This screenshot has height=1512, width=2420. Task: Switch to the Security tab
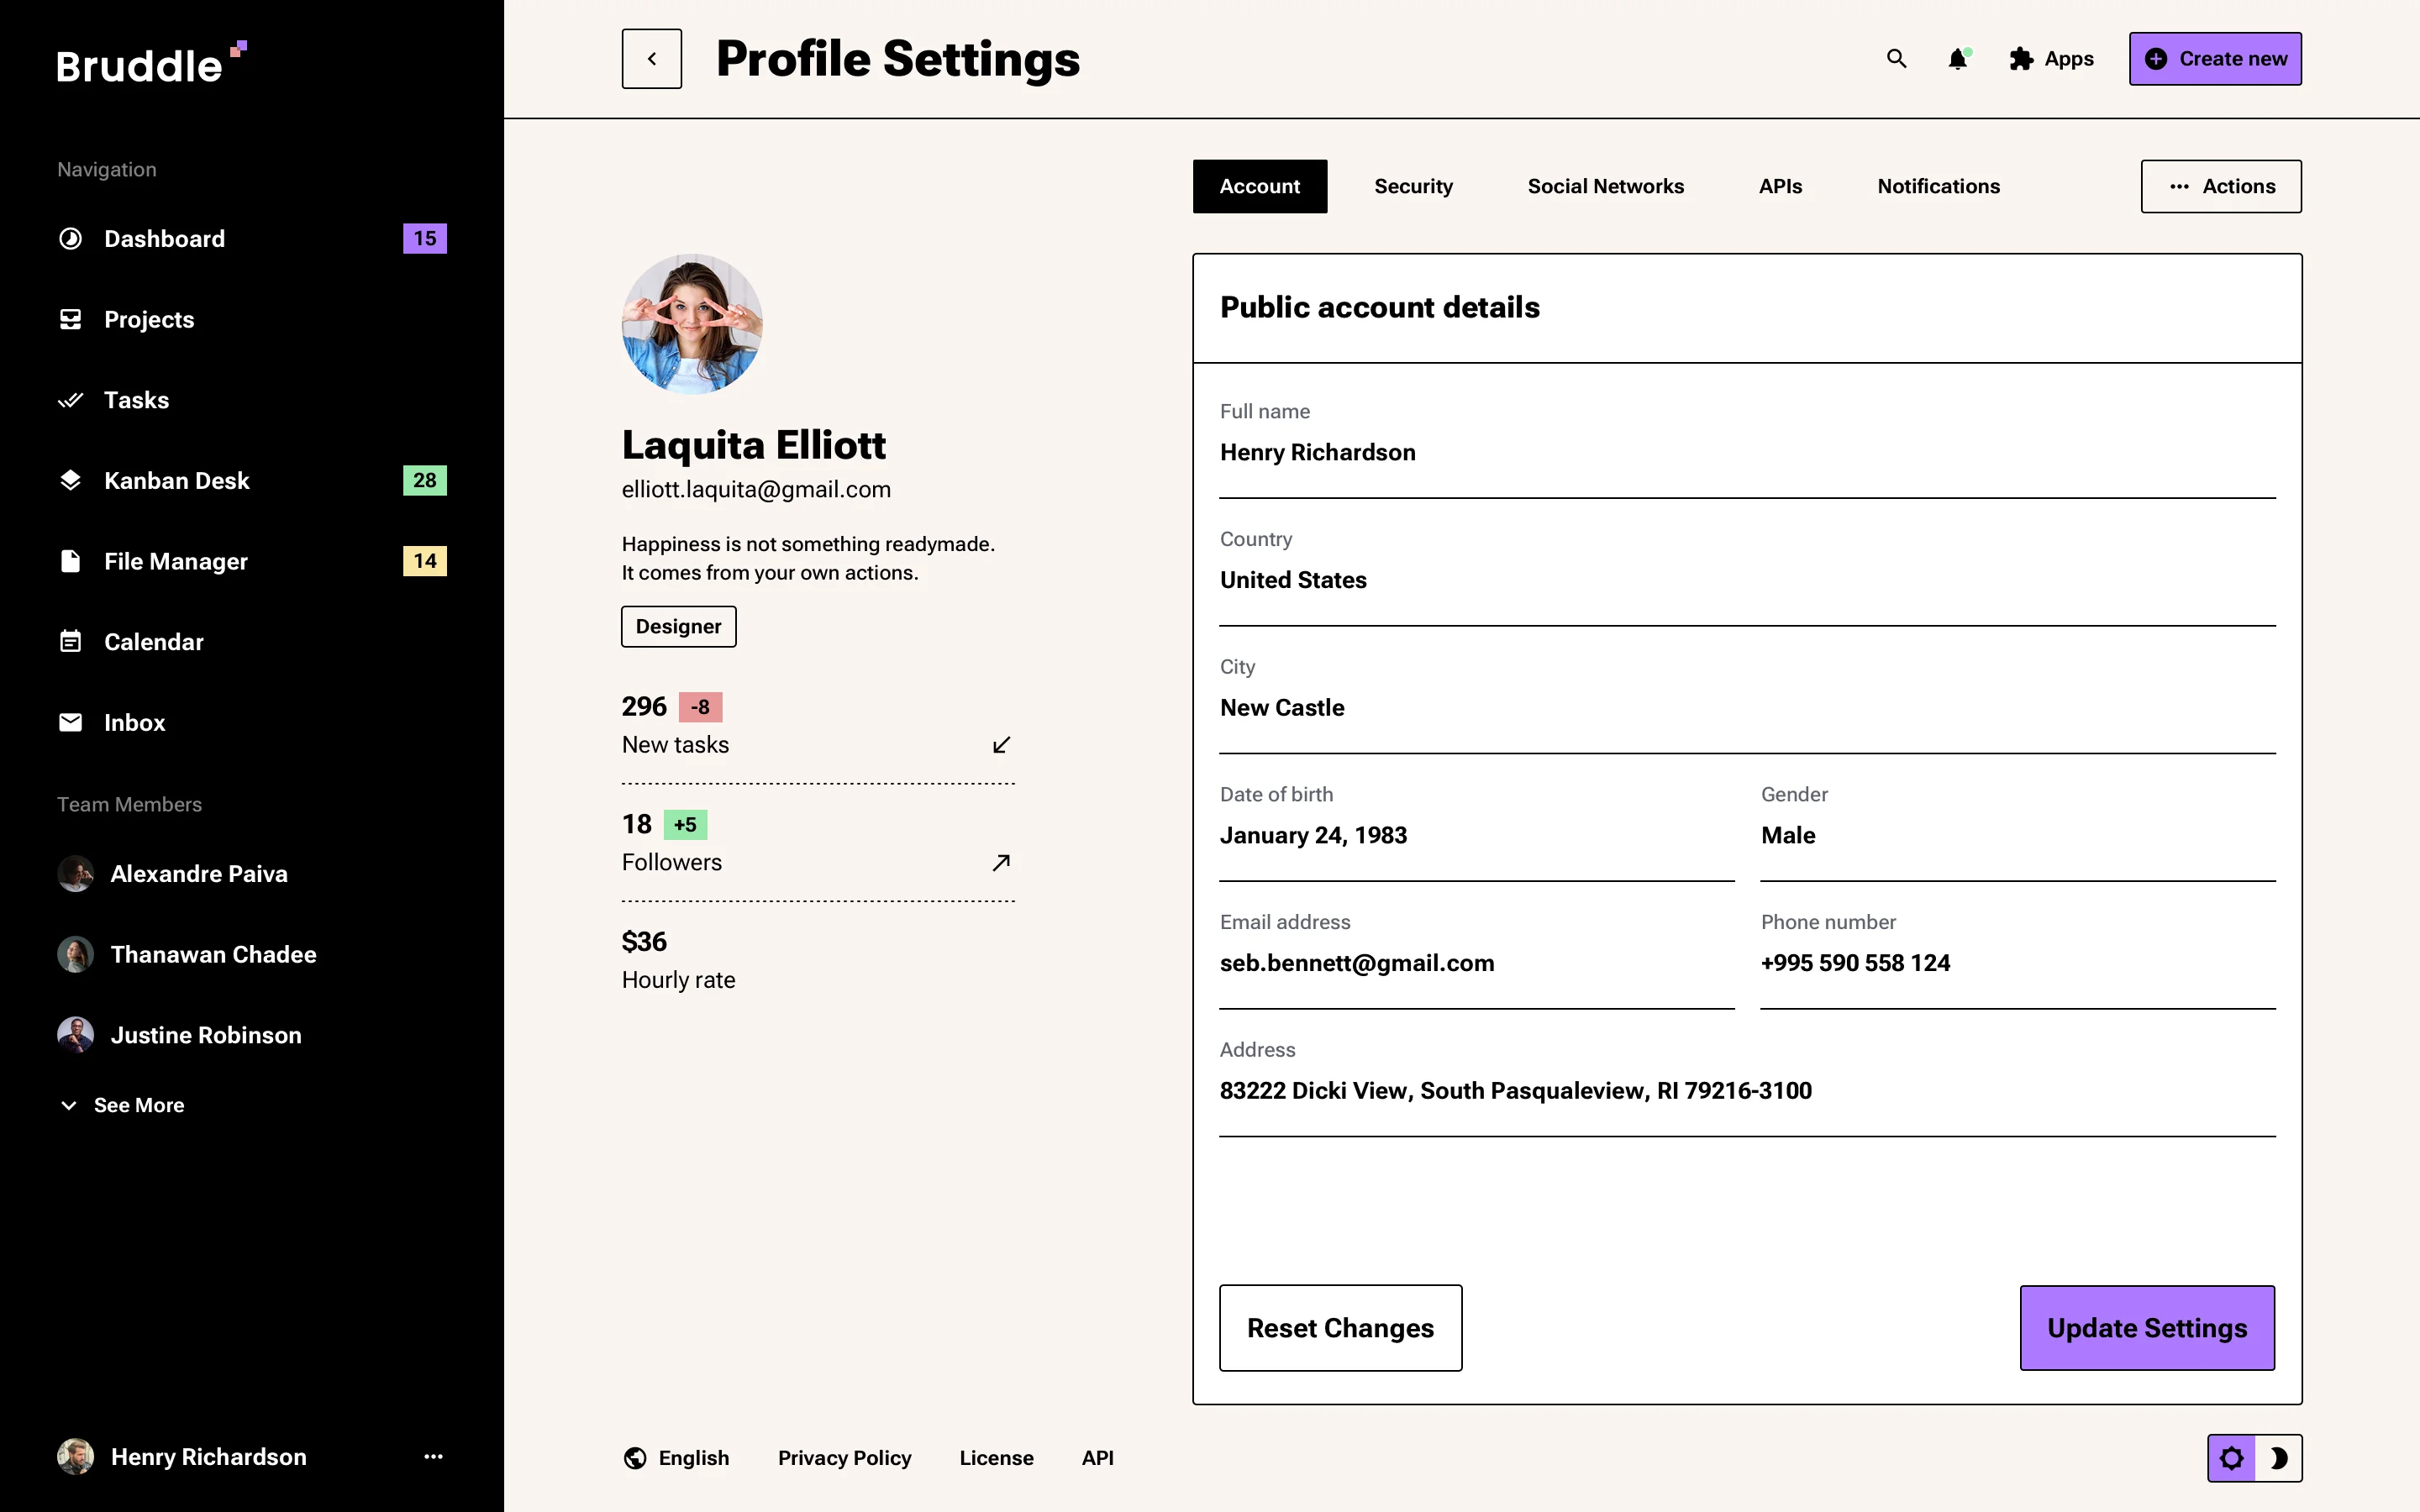pyautogui.click(x=1413, y=186)
